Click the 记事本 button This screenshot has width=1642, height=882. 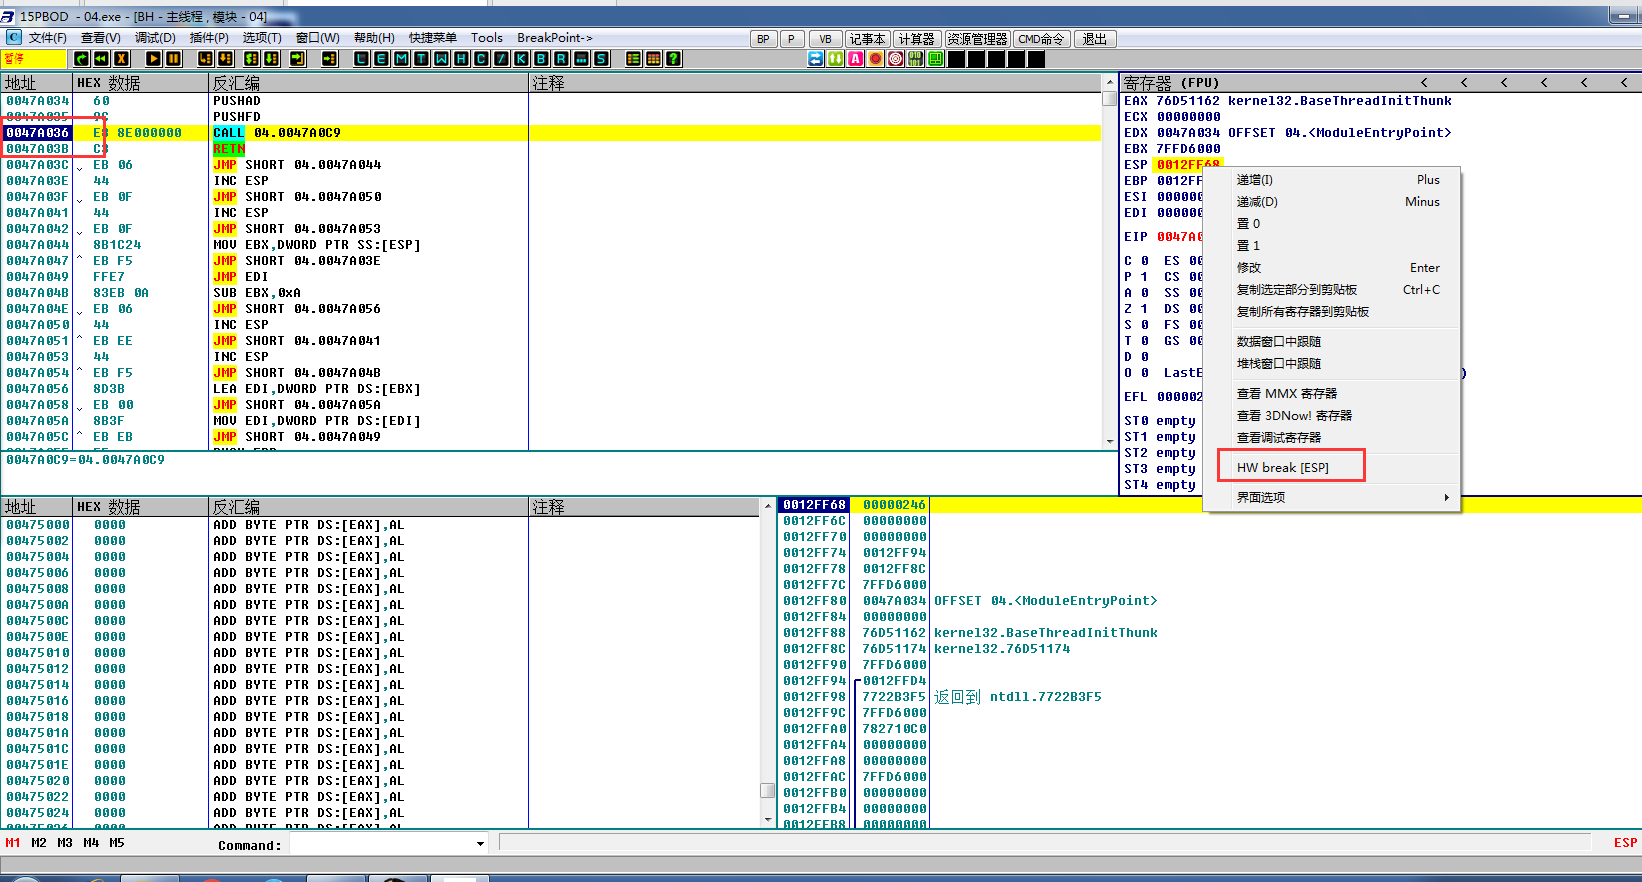pos(867,39)
